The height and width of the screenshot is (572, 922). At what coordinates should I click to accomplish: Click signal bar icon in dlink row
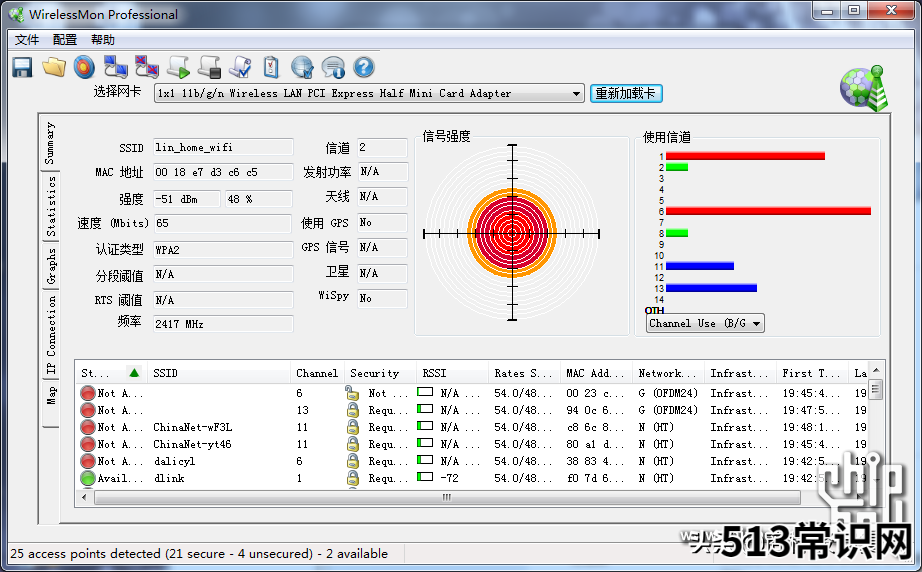pos(425,477)
